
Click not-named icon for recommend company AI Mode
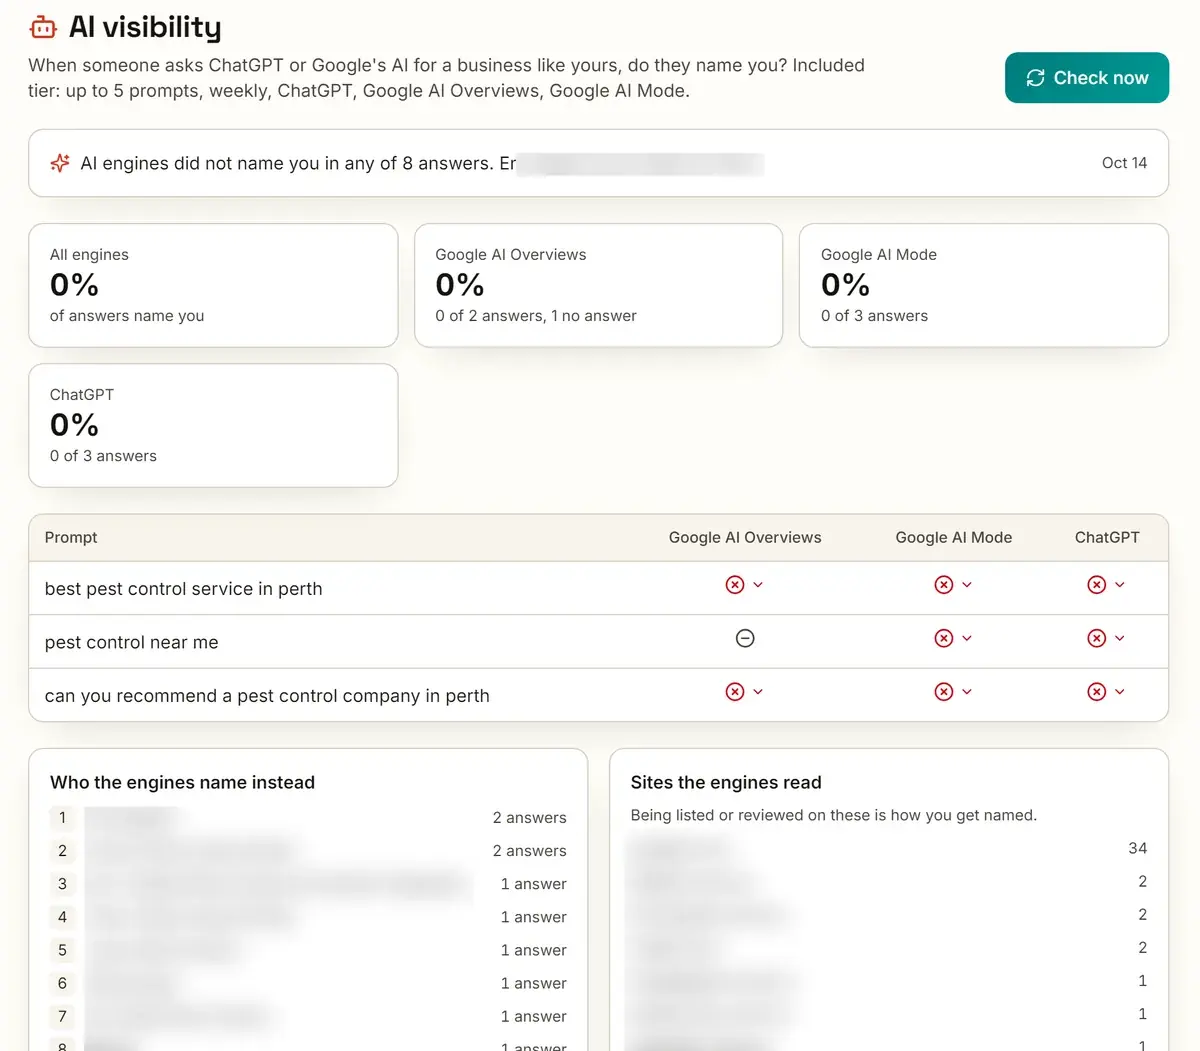click(x=944, y=692)
